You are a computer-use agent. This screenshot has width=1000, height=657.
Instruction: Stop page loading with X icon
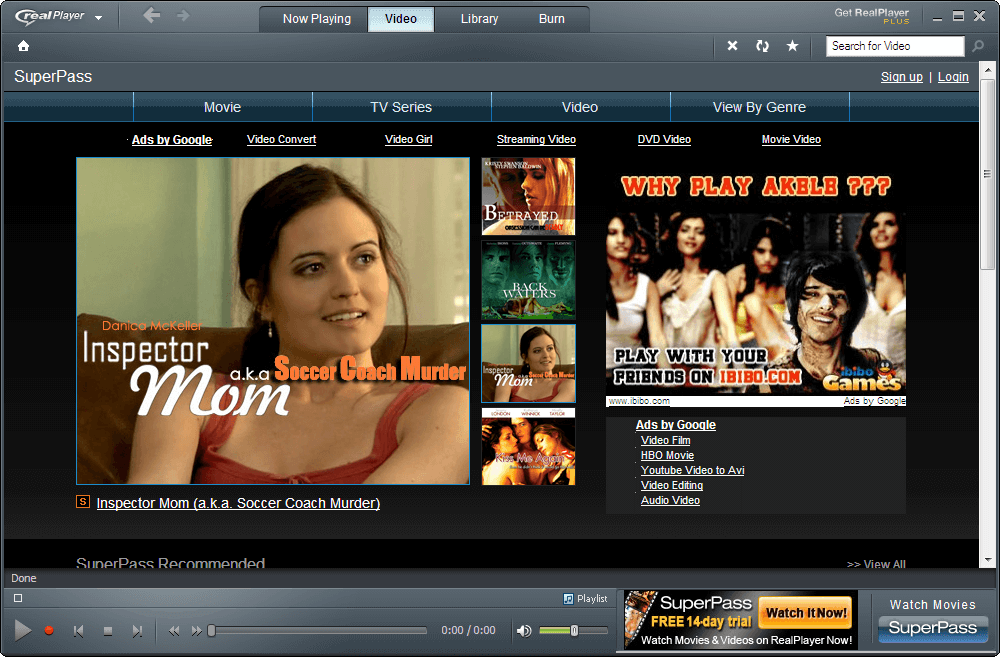(x=732, y=46)
